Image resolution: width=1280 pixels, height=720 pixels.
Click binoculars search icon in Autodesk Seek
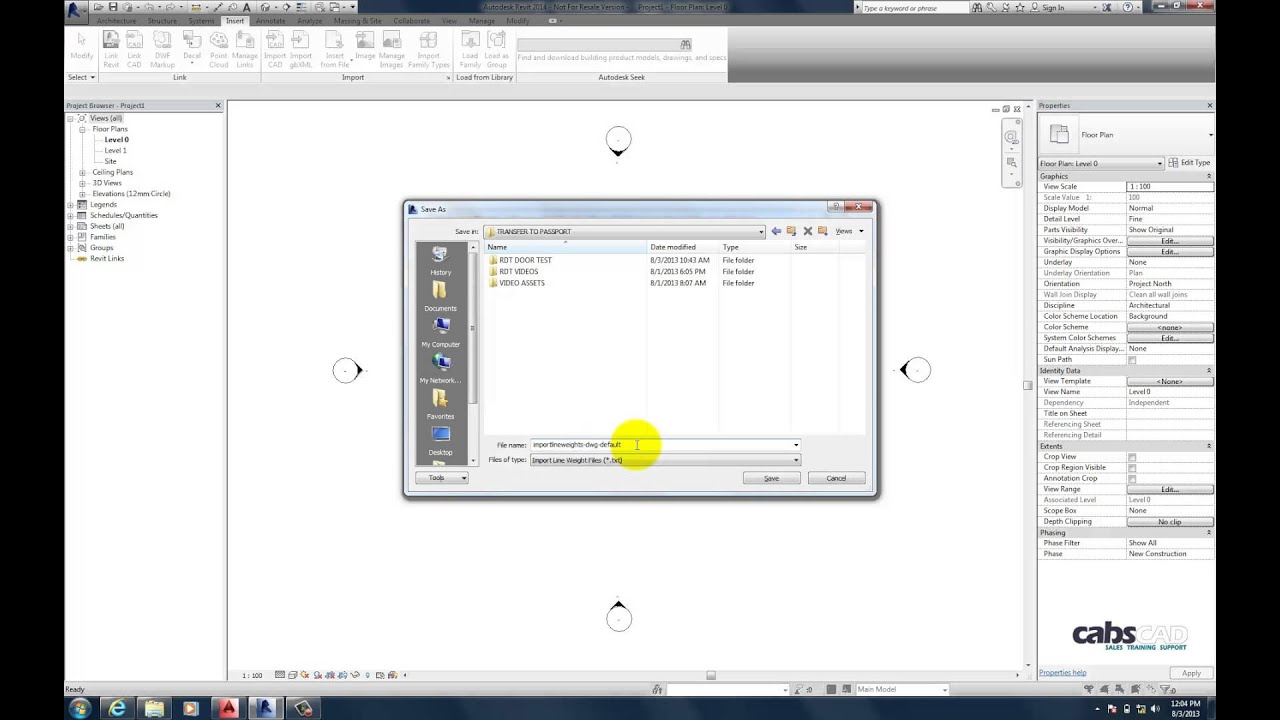tap(685, 45)
